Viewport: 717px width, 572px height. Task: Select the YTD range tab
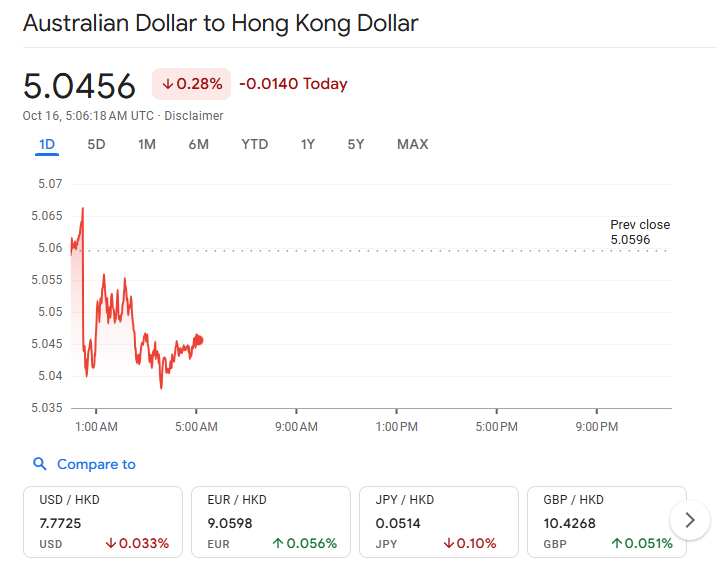pyautogui.click(x=255, y=144)
